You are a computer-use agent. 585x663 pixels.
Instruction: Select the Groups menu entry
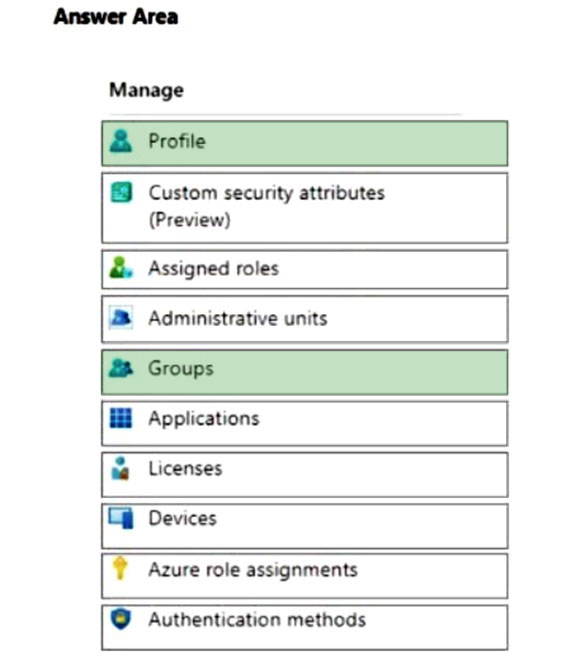click(x=305, y=373)
